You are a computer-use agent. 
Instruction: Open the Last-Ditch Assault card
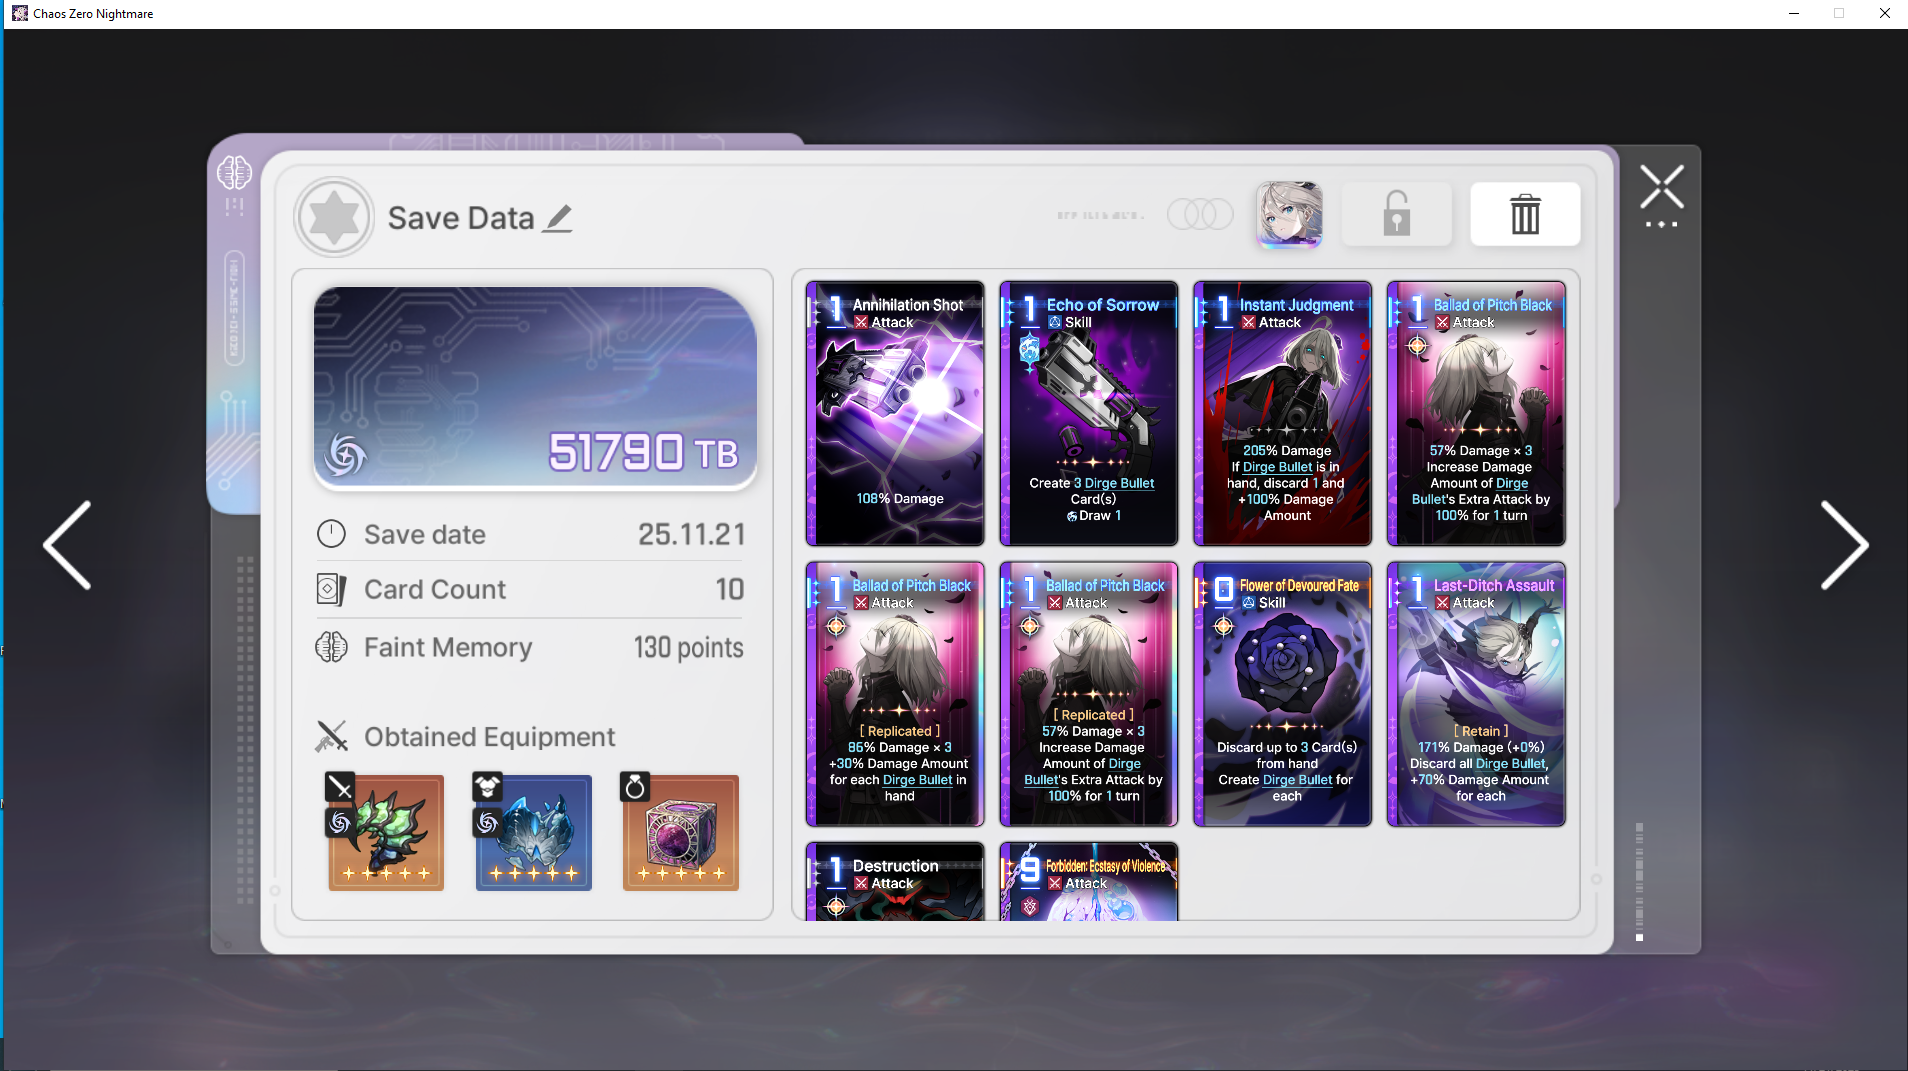[x=1476, y=694]
